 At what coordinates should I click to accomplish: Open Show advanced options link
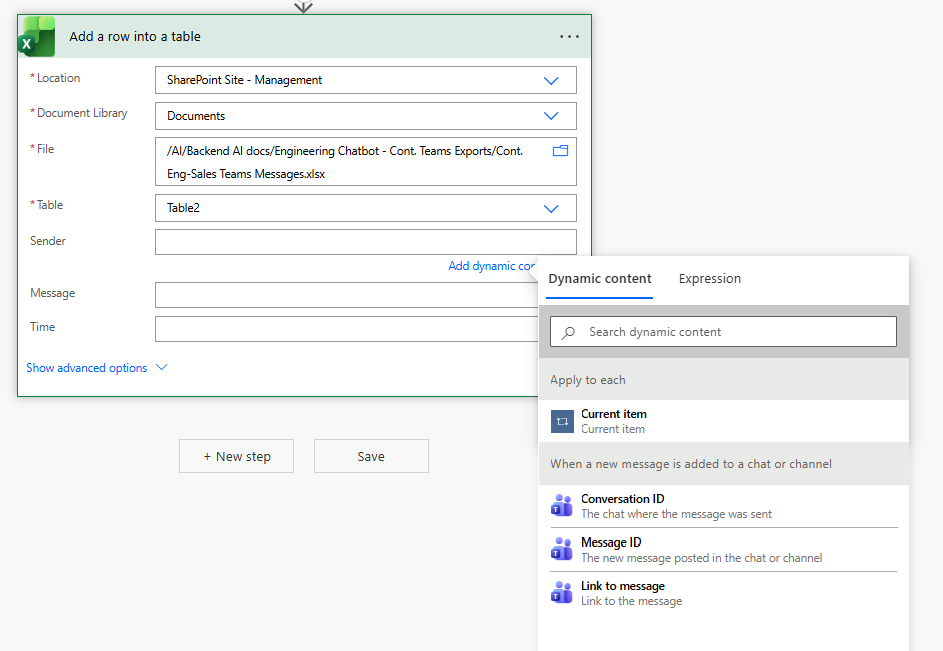(87, 368)
